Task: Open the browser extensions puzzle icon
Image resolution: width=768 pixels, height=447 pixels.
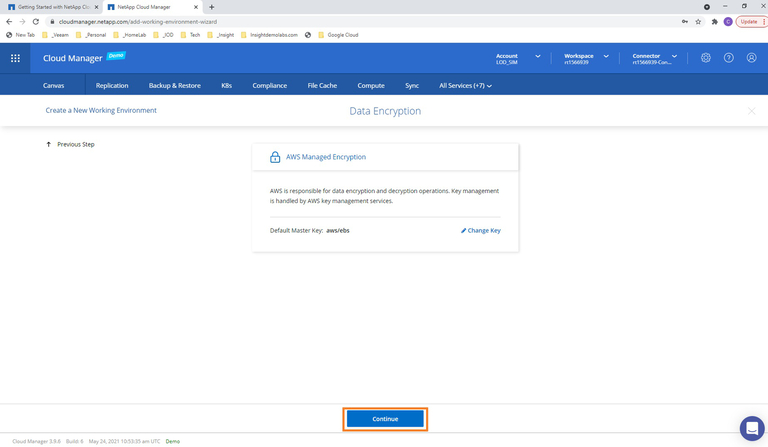Action: 713,21
